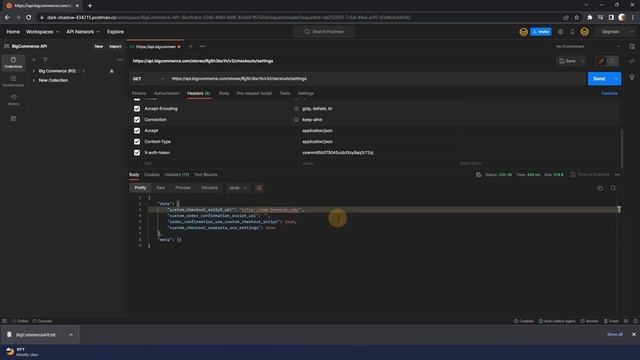Click the Import button

[115, 47]
